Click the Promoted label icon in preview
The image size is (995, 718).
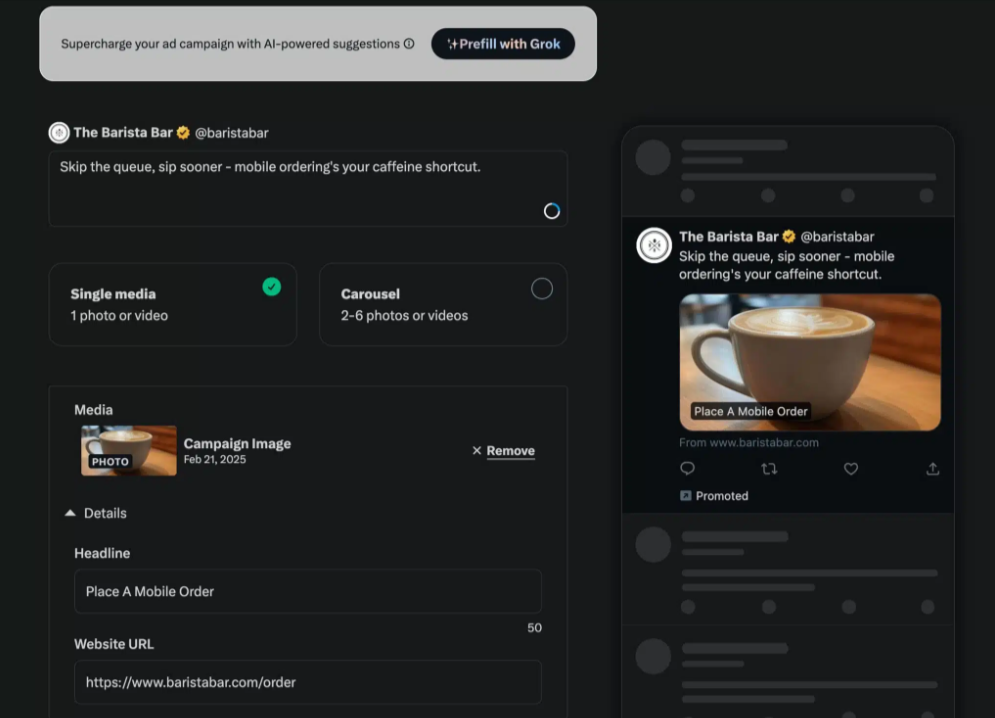(686, 496)
